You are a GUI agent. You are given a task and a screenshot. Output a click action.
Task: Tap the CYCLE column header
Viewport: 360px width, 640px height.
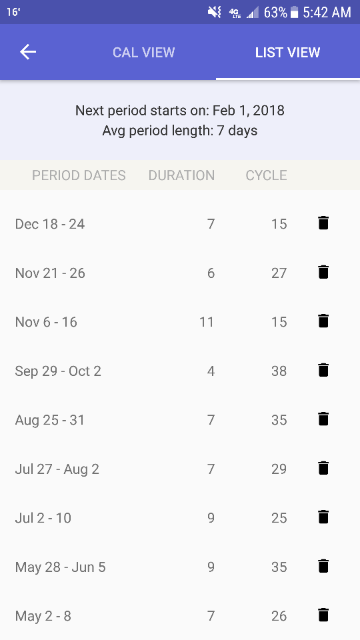click(x=266, y=175)
